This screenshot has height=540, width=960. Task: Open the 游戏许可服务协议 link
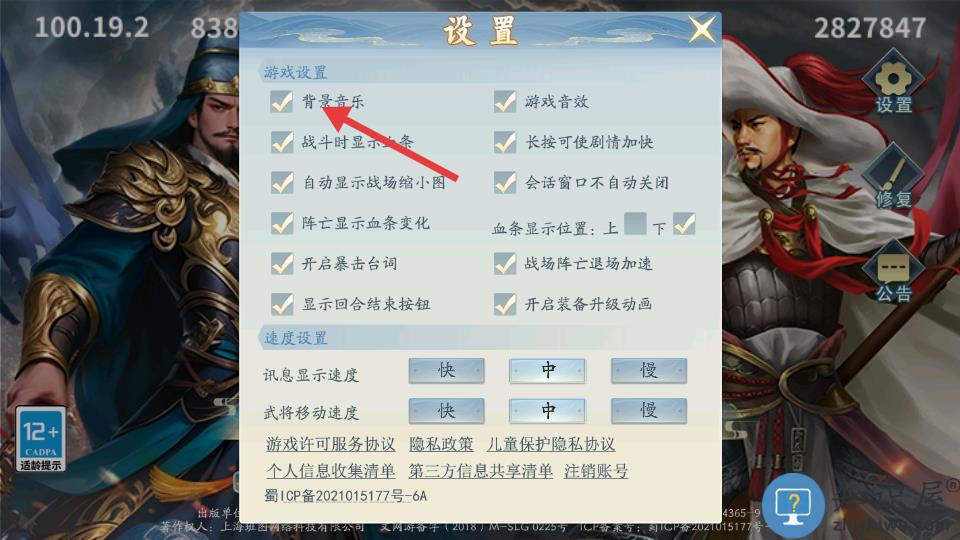point(331,444)
